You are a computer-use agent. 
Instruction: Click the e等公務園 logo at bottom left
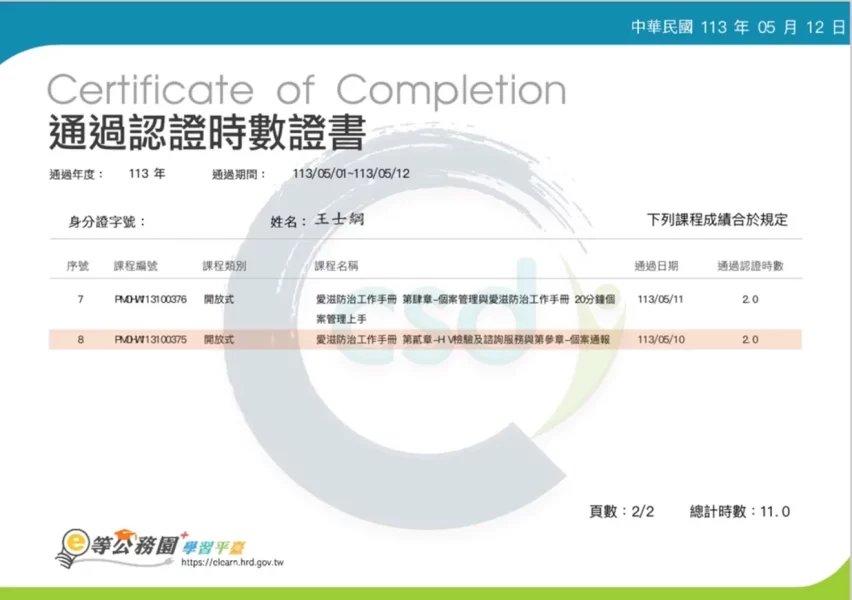click(118, 543)
